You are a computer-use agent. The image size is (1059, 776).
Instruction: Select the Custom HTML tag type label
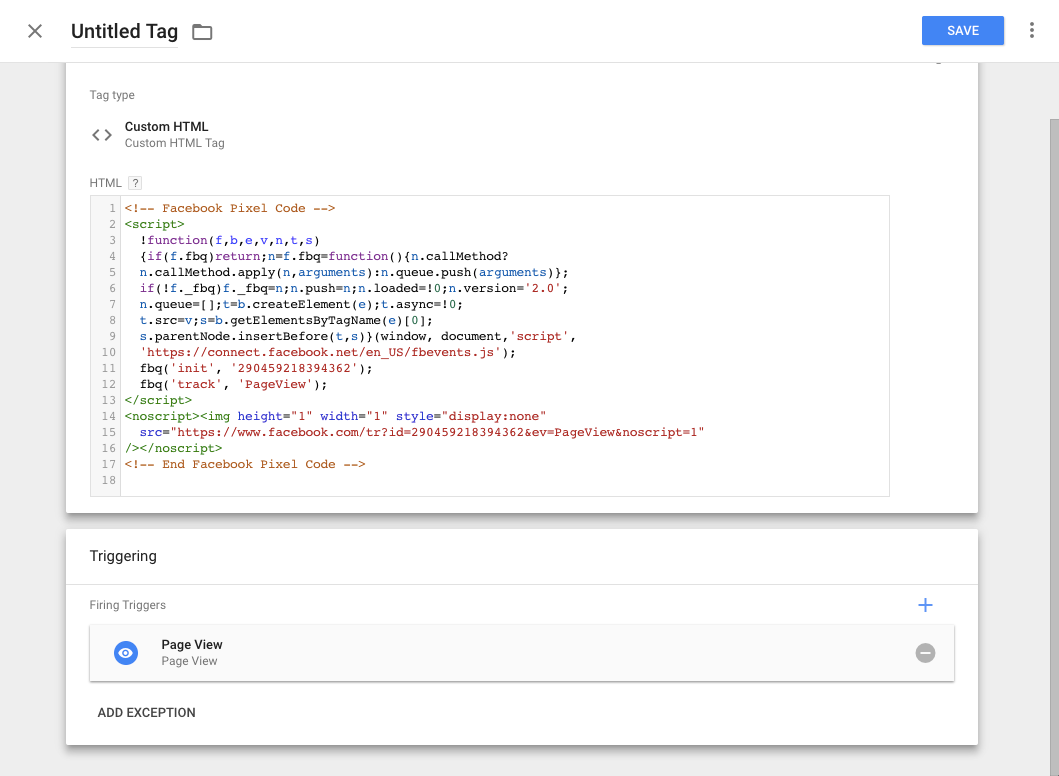166,127
